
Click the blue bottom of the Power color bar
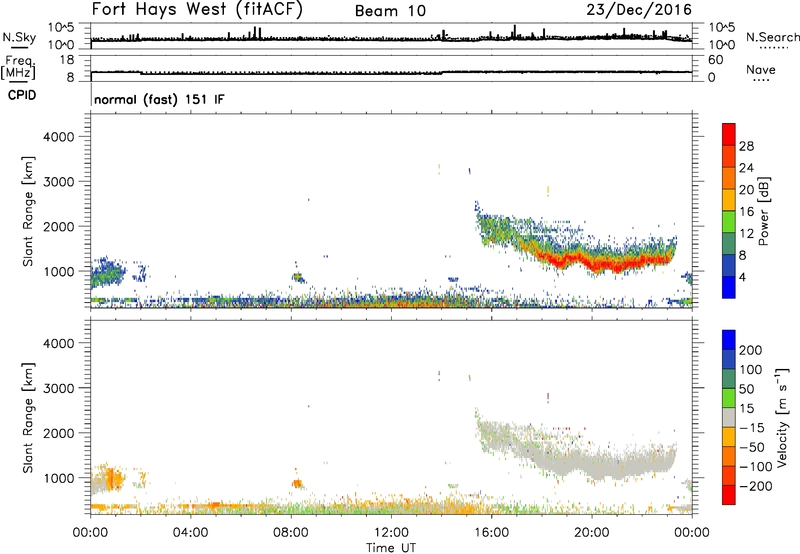728,287
